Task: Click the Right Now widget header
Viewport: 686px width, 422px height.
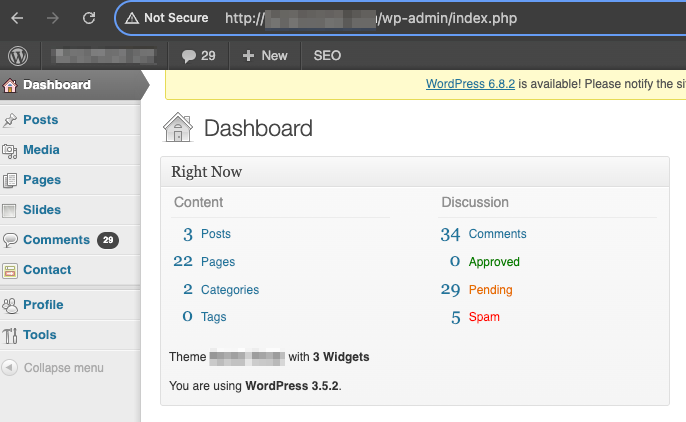Action: coord(415,172)
